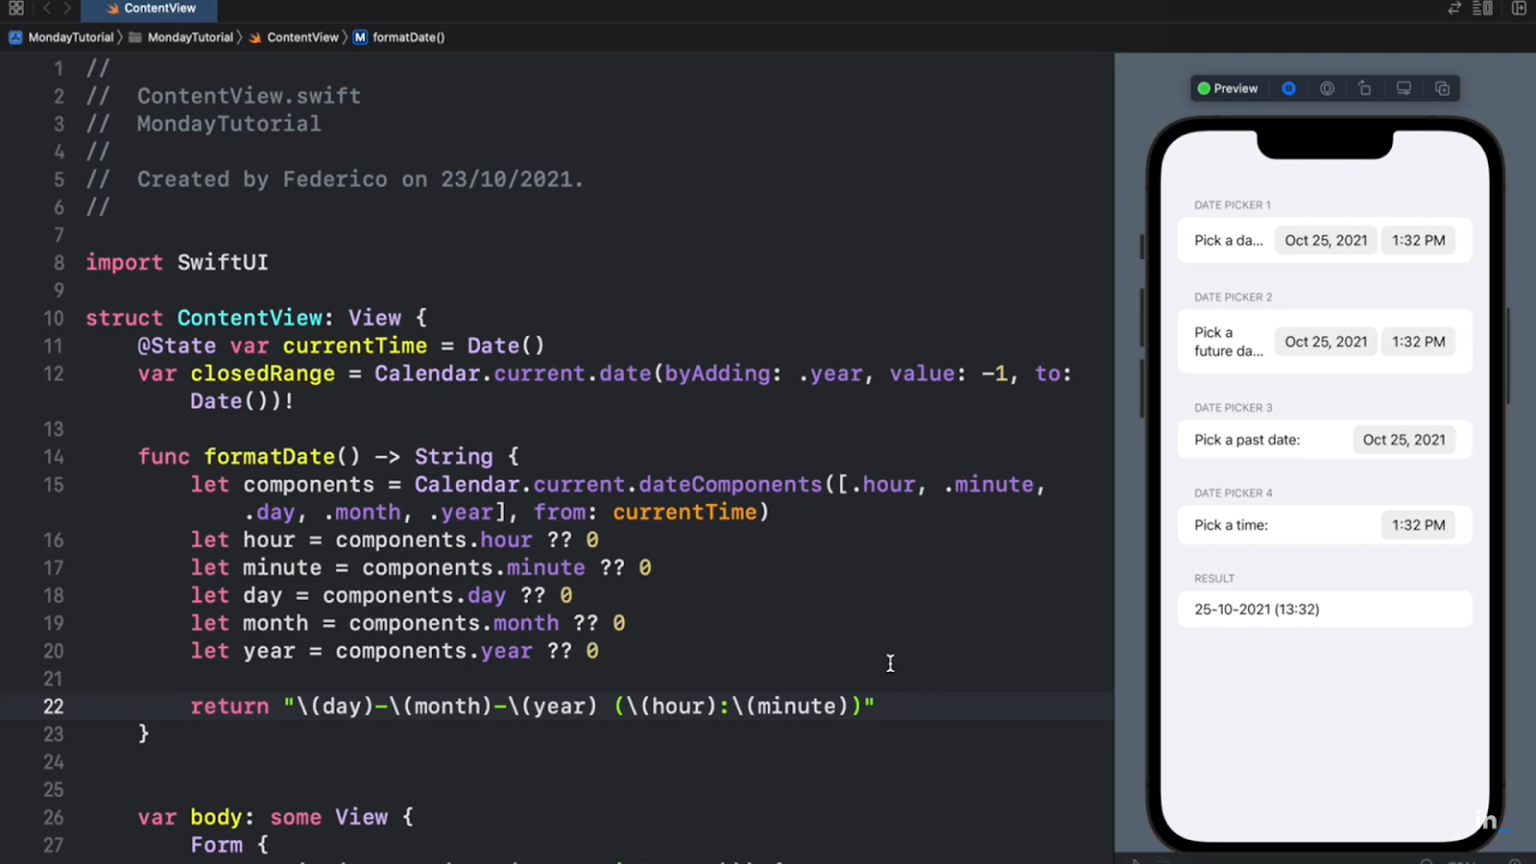Screen dimensions: 1536x864
Task: Click Oct 25, 2021 in Date Picker 1
Action: (x=1325, y=241)
